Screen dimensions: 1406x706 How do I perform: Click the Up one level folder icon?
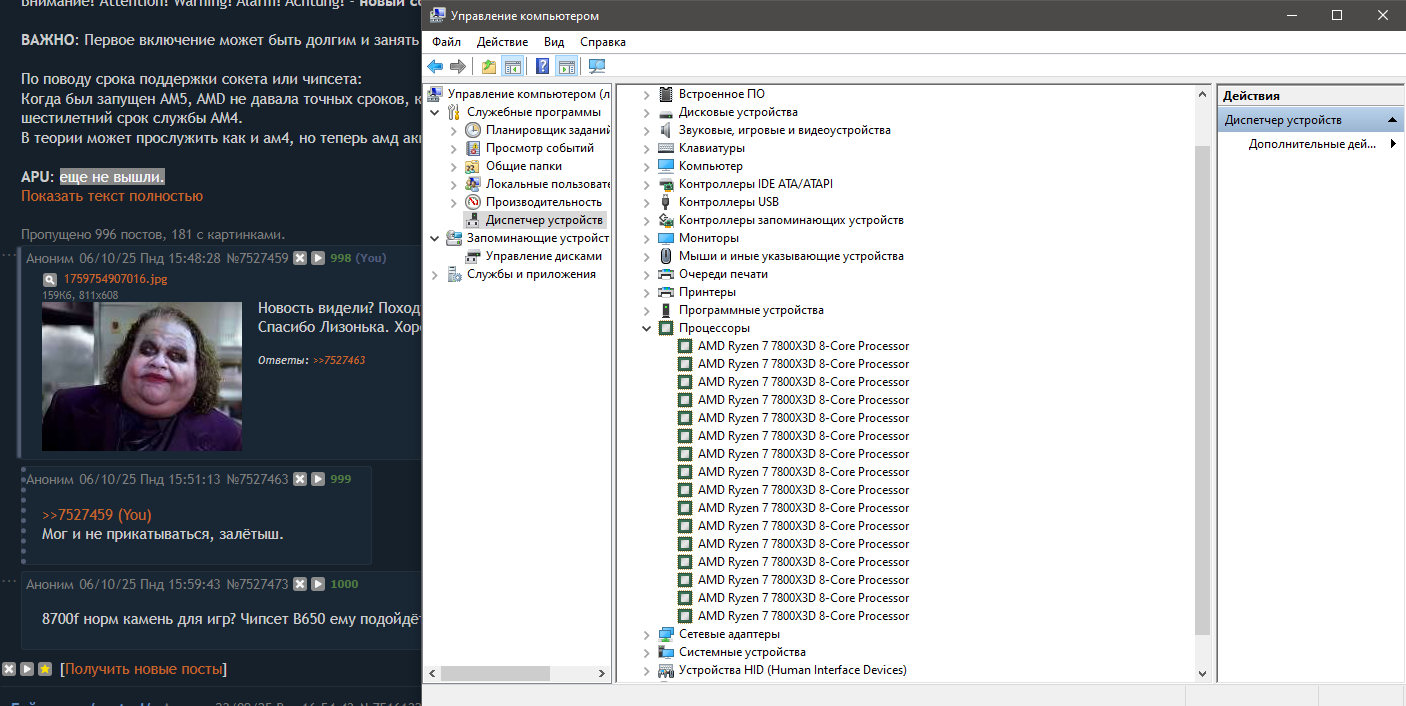(488, 66)
